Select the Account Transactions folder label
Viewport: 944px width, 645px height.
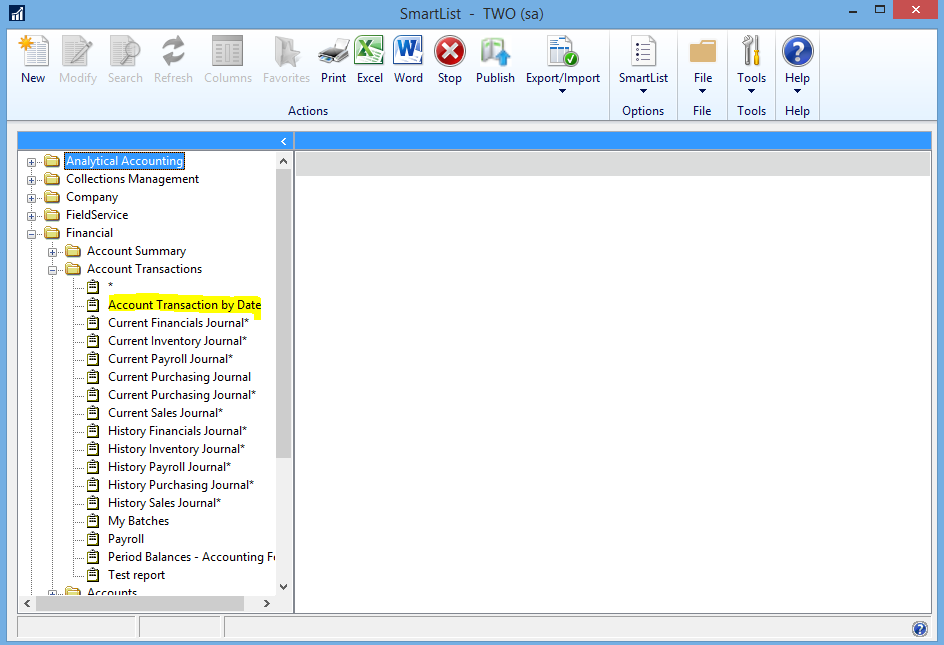coord(144,269)
